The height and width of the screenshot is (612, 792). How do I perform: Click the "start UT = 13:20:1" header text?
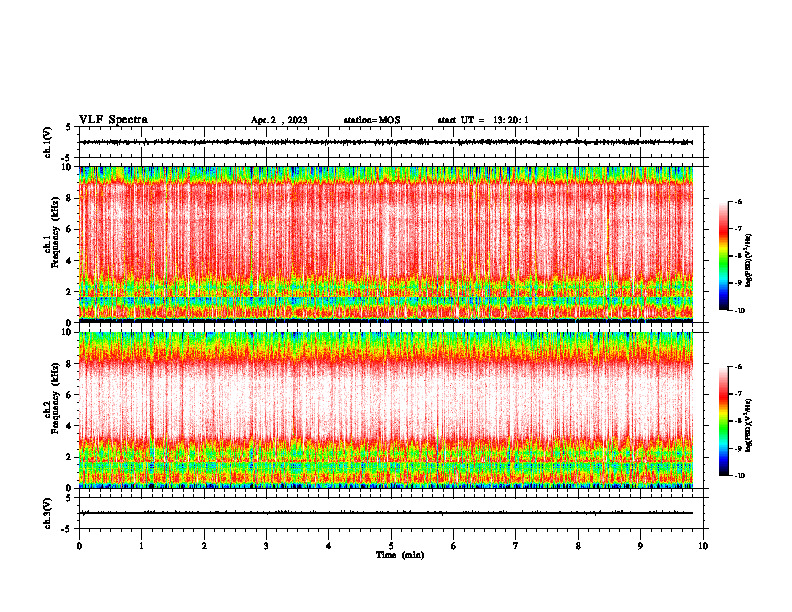point(483,120)
